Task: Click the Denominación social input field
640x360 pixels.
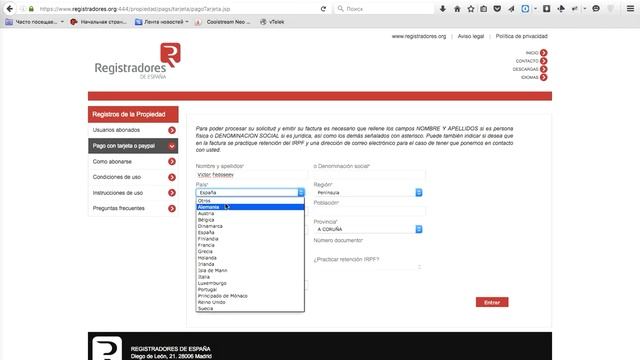Action: (x=369, y=175)
